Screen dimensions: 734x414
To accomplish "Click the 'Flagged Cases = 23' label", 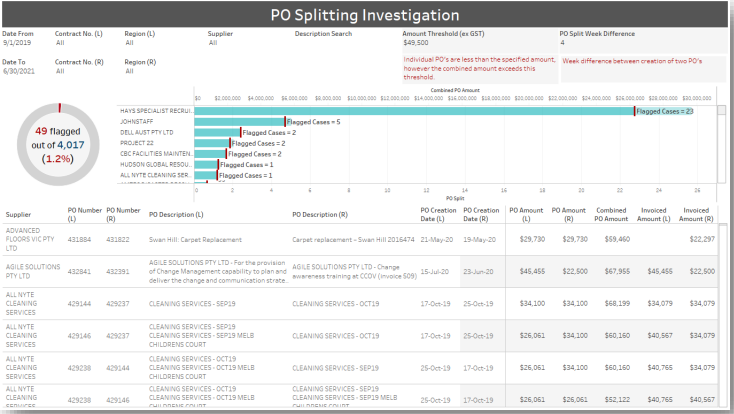I will 665,111.
